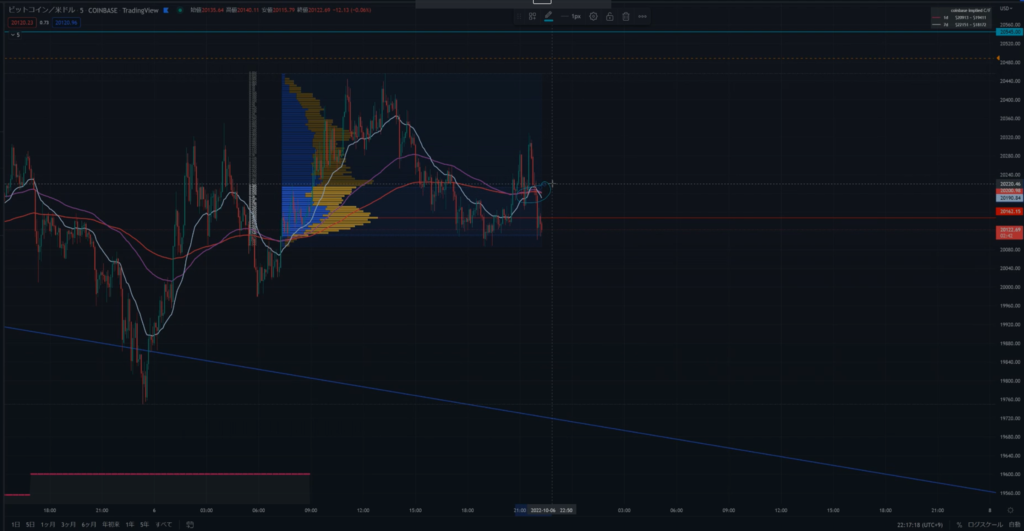Click the teal 20545.00 price label

click(1009, 31)
